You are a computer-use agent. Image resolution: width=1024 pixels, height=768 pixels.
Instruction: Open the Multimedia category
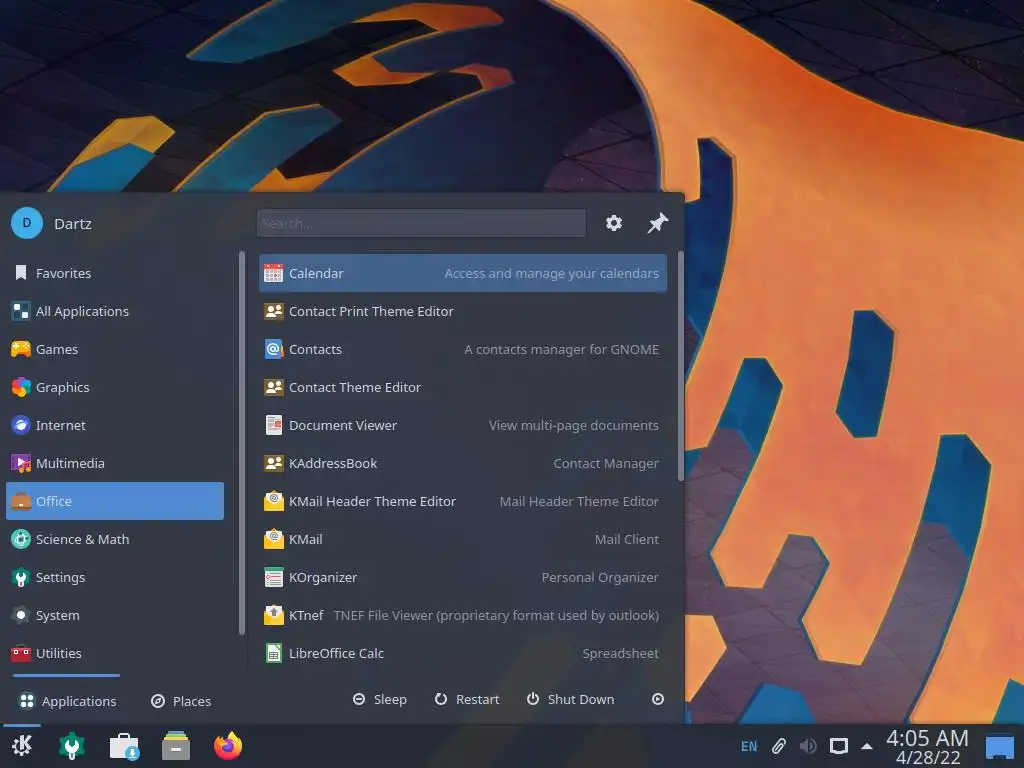tap(115, 463)
